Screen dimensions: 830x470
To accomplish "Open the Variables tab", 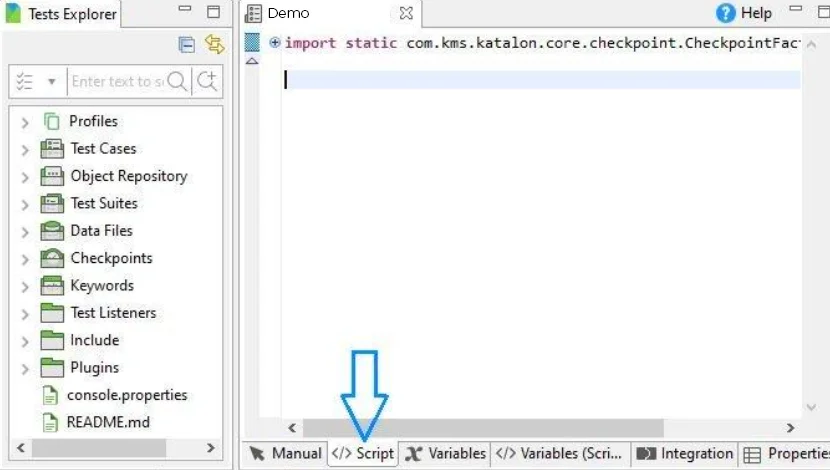I will pos(446,454).
